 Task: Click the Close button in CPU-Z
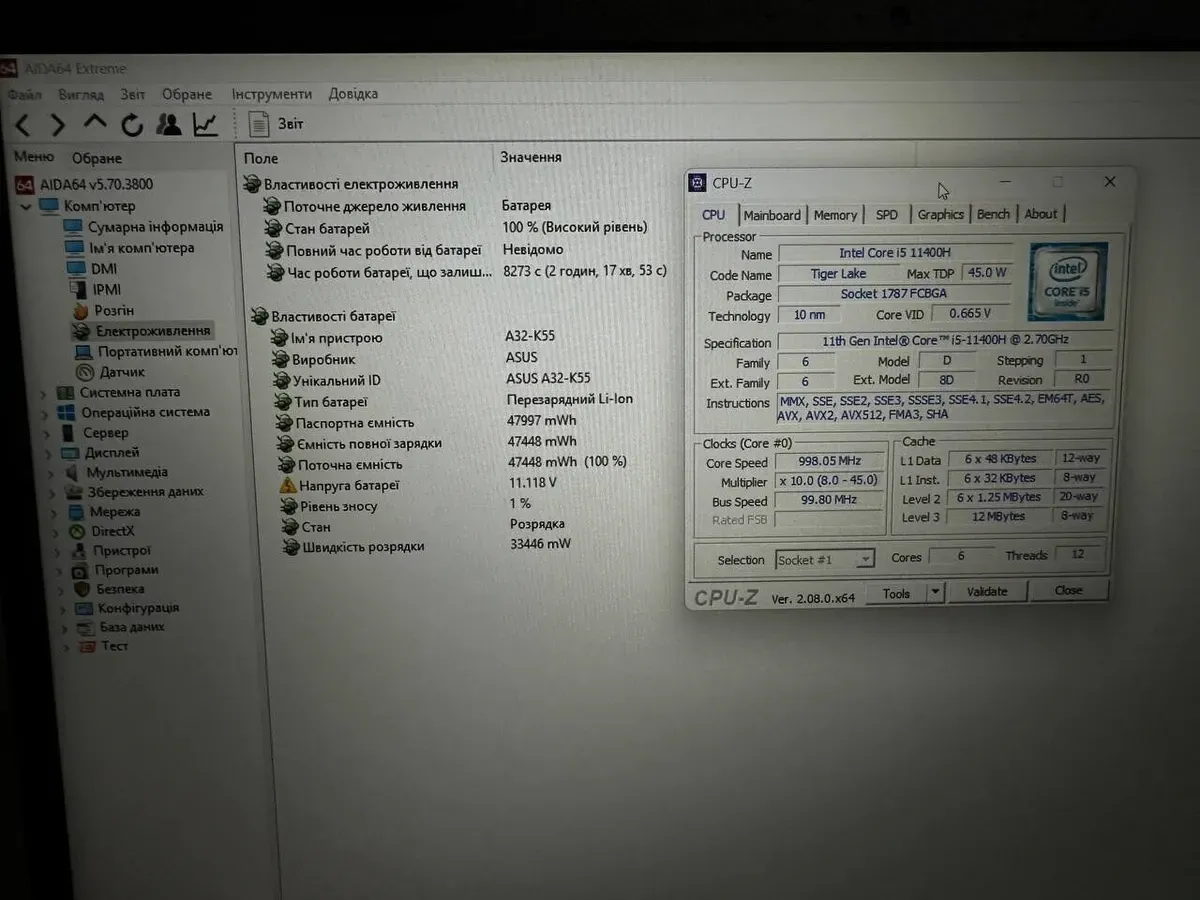[x=1068, y=590]
